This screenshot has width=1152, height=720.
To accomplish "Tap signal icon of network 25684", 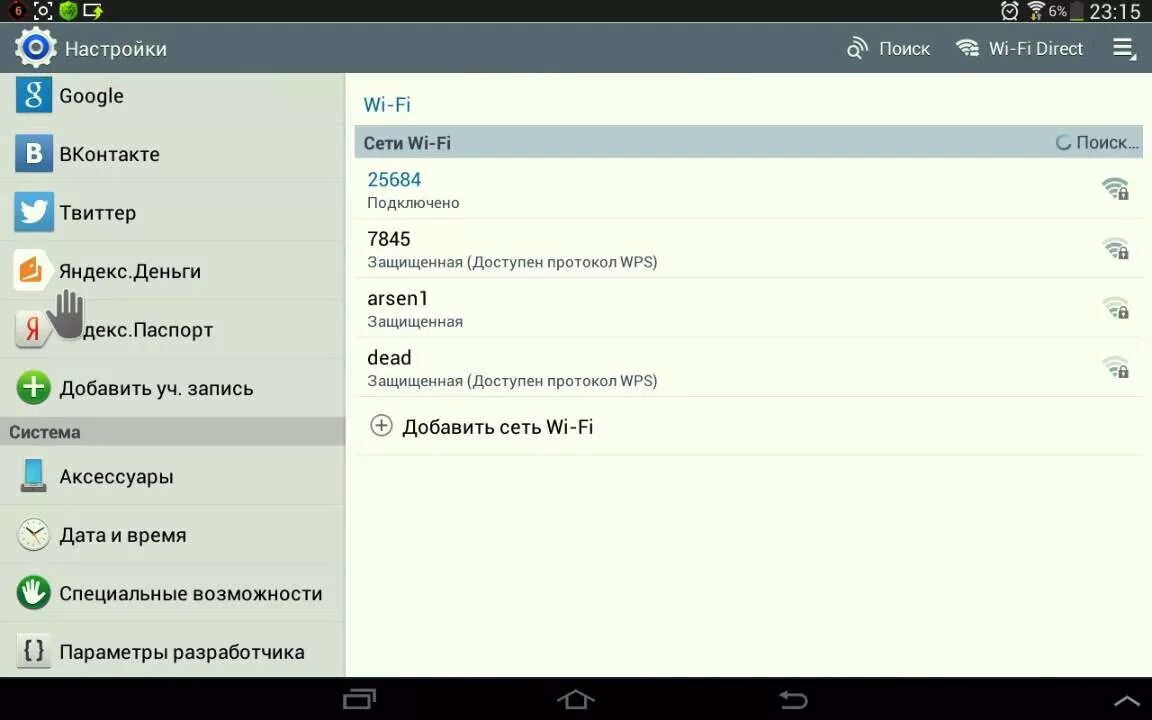I will pyautogui.click(x=1115, y=189).
